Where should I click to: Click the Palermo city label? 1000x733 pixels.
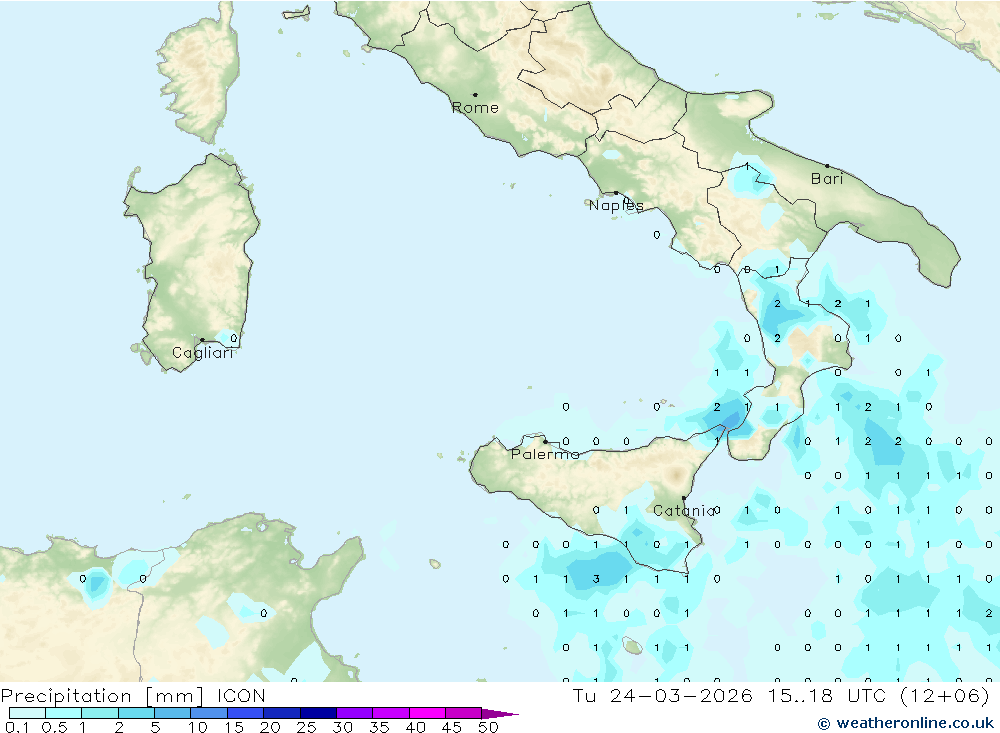[x=545, y=454]
